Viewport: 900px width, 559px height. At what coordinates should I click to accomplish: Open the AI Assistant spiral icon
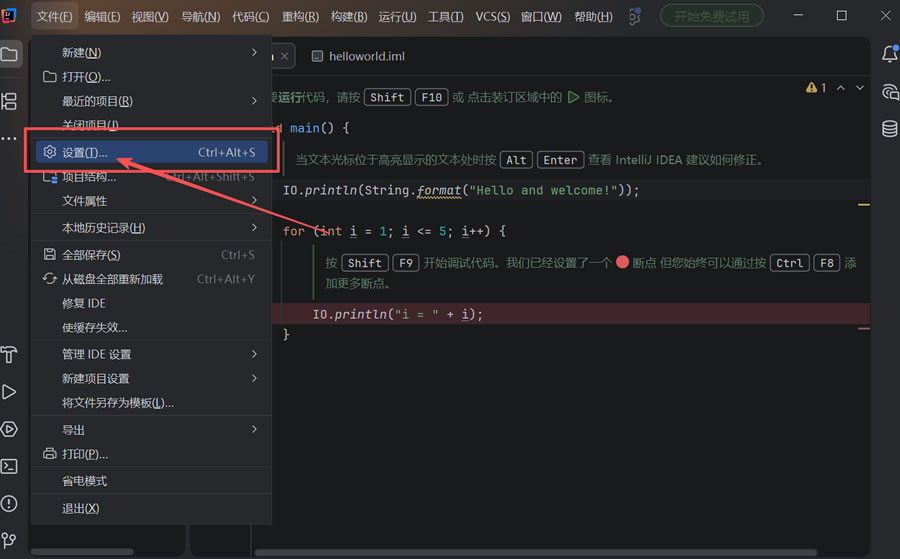(890, 92)
